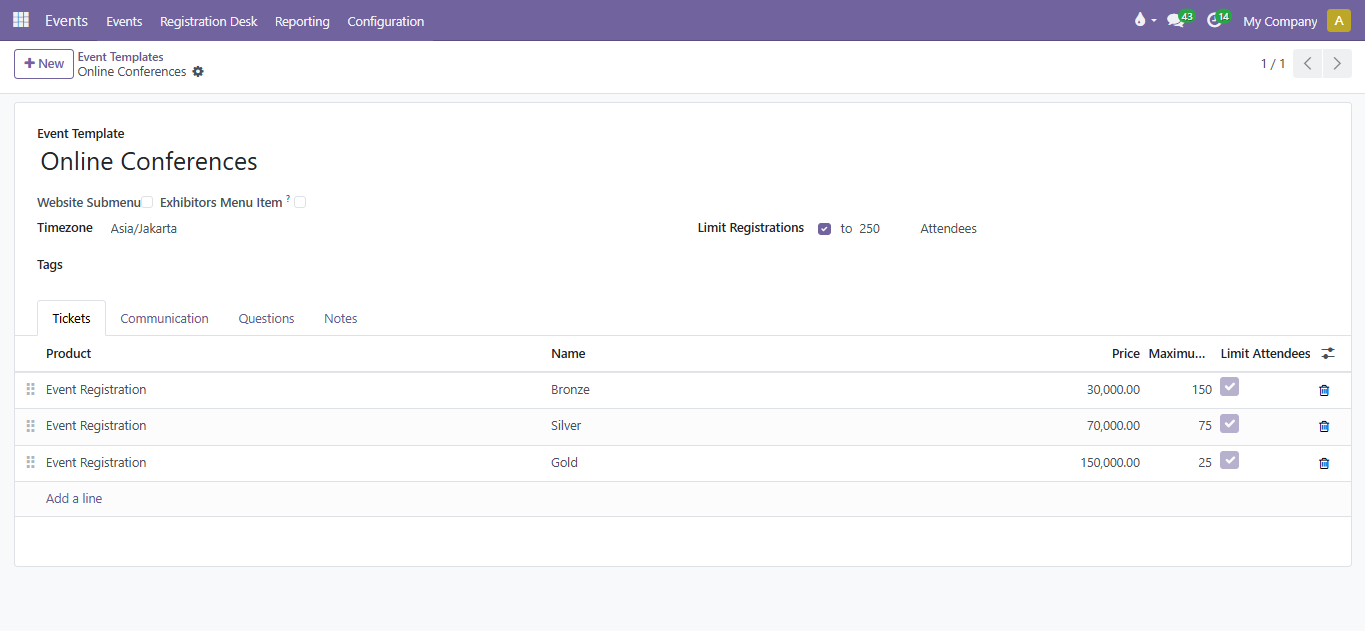
Task: Open the apps grid home menu icon
Action: pyautogui.click(x=21, y=20)
